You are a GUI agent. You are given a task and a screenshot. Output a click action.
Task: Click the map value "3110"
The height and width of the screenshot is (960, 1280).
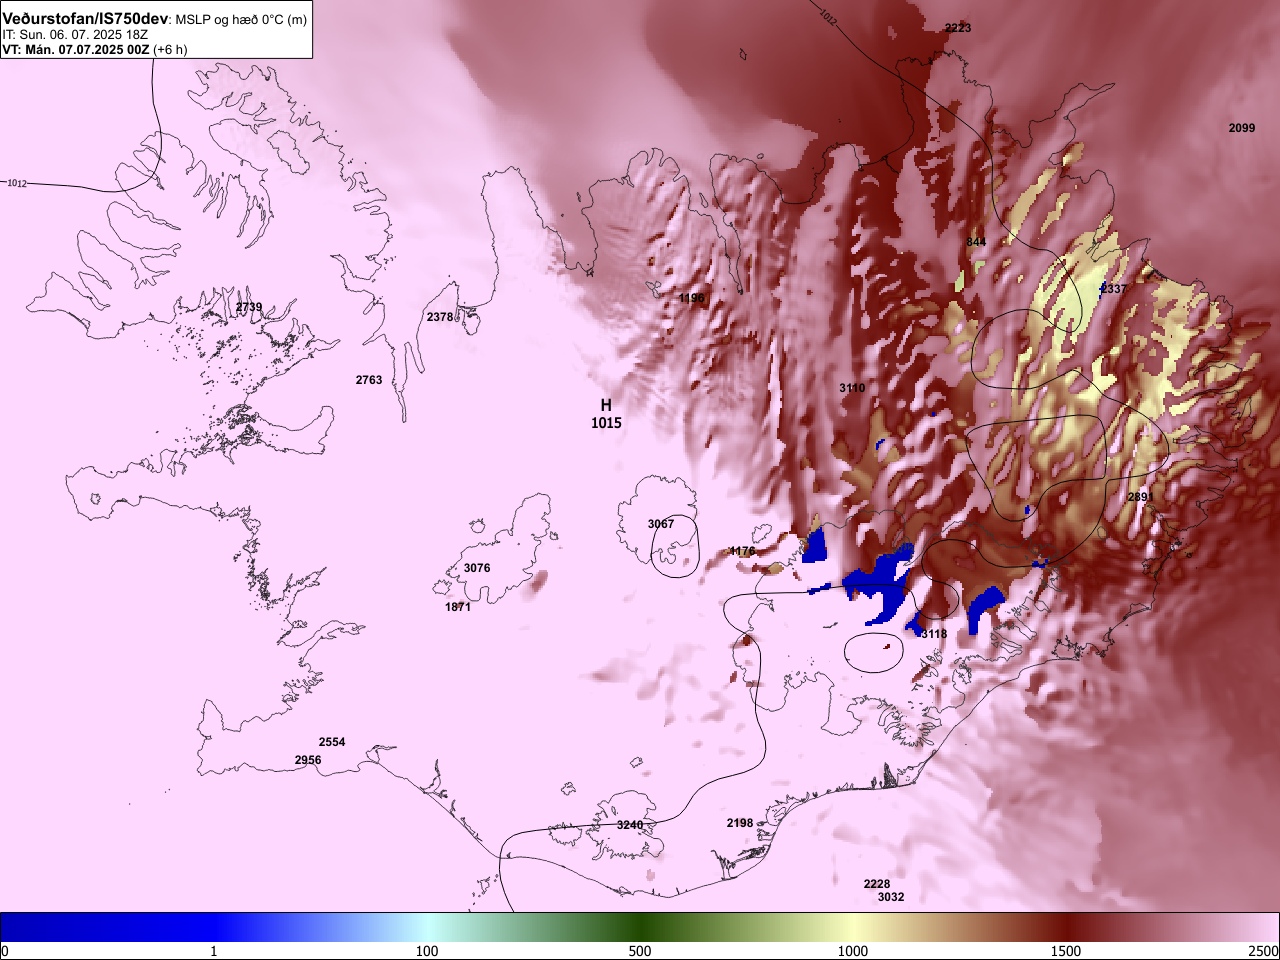tap(852, 388)
